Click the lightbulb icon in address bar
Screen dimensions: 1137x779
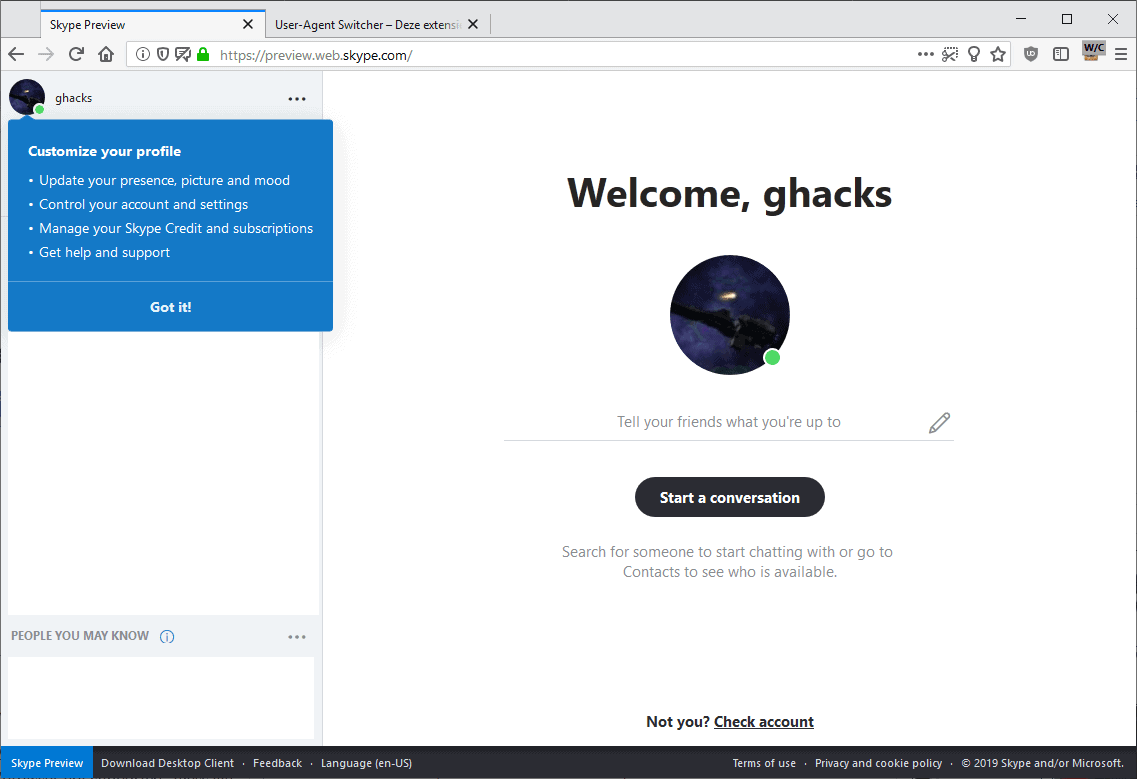click(974, 54)
